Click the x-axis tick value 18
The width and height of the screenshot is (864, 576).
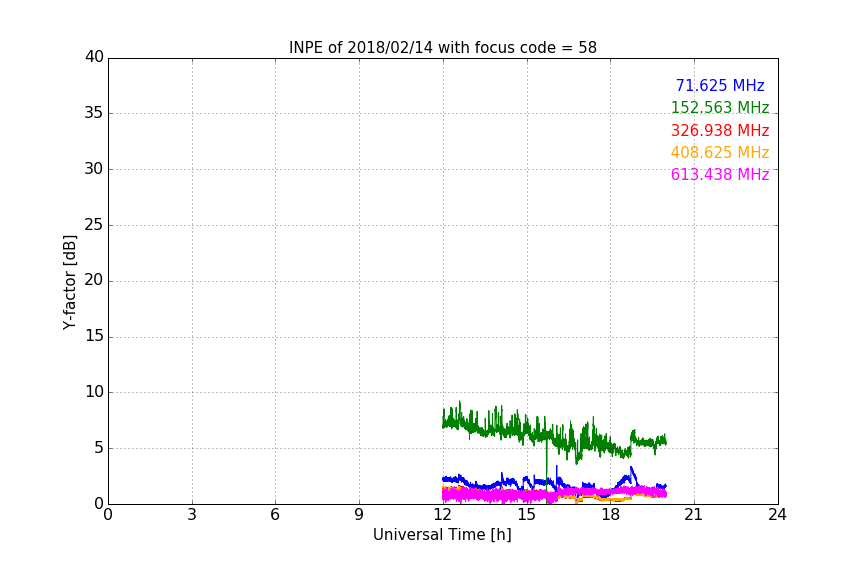point(610,515)
